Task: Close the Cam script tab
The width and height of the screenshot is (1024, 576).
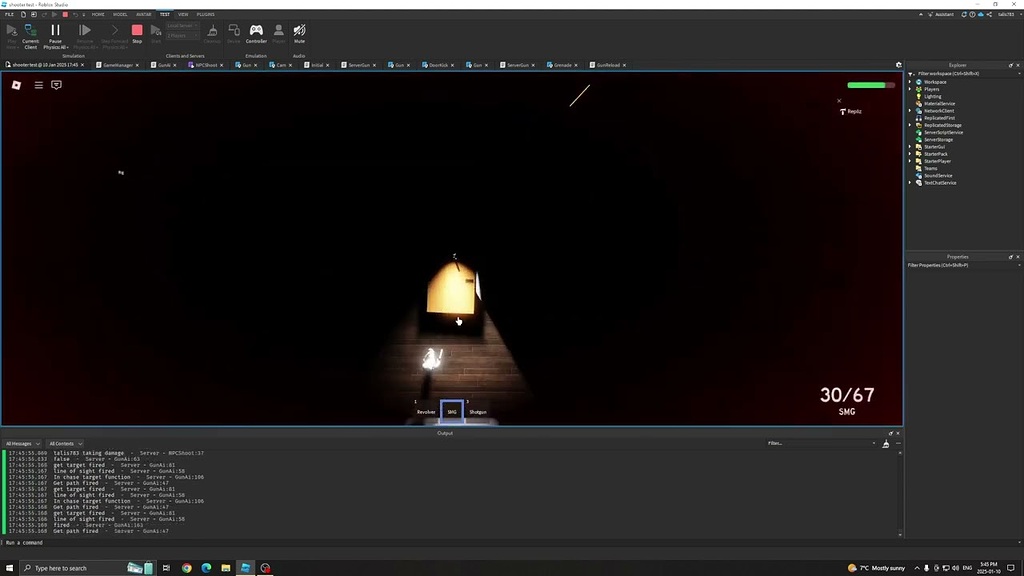Action: tap(291, 65)
